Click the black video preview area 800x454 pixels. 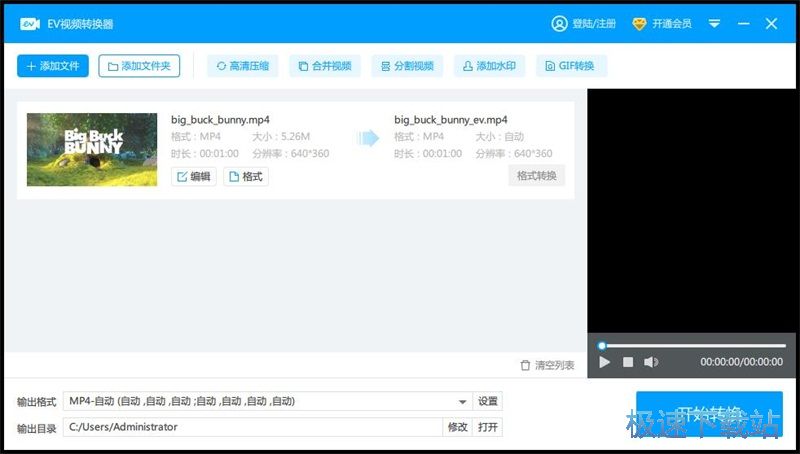(691, 211)
